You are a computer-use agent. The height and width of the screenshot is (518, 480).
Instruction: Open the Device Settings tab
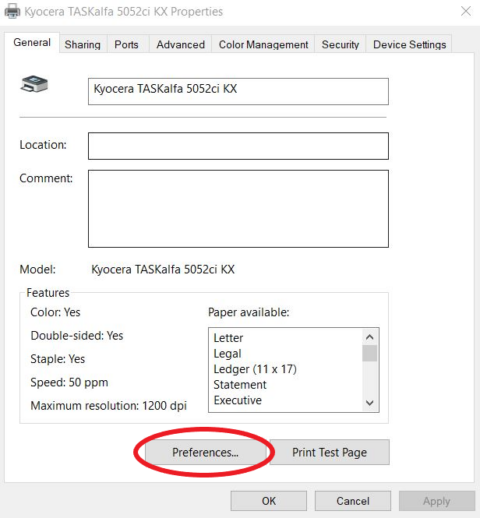tap(409, 44)
